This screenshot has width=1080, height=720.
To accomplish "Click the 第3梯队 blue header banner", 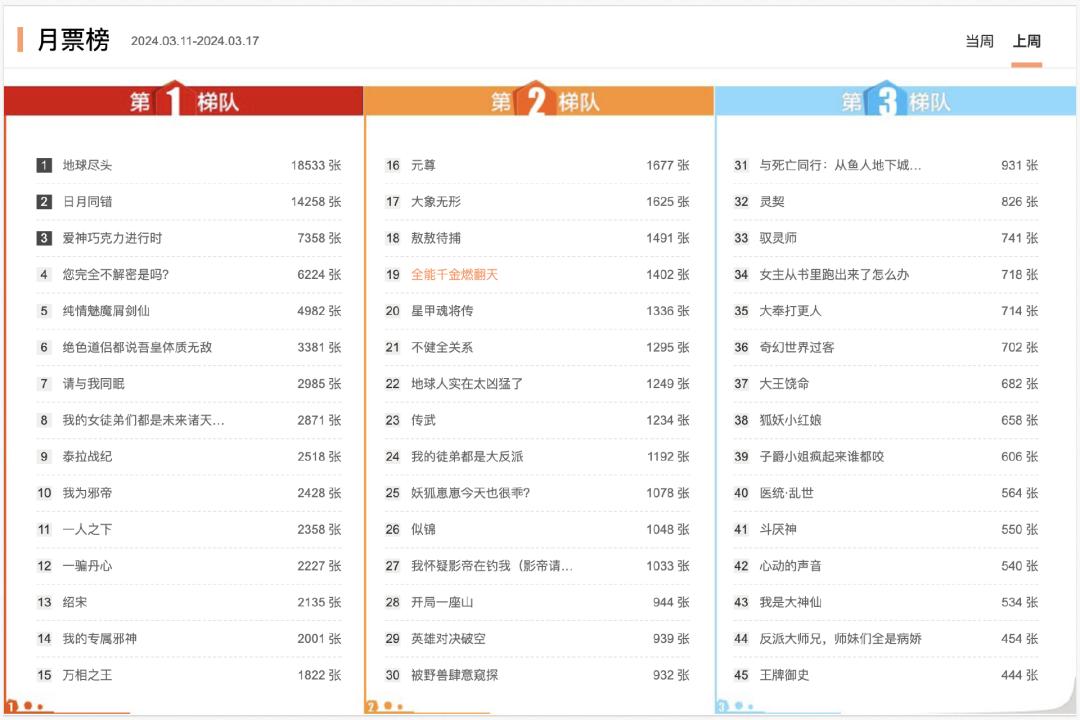I will click(x=895, y=101).
